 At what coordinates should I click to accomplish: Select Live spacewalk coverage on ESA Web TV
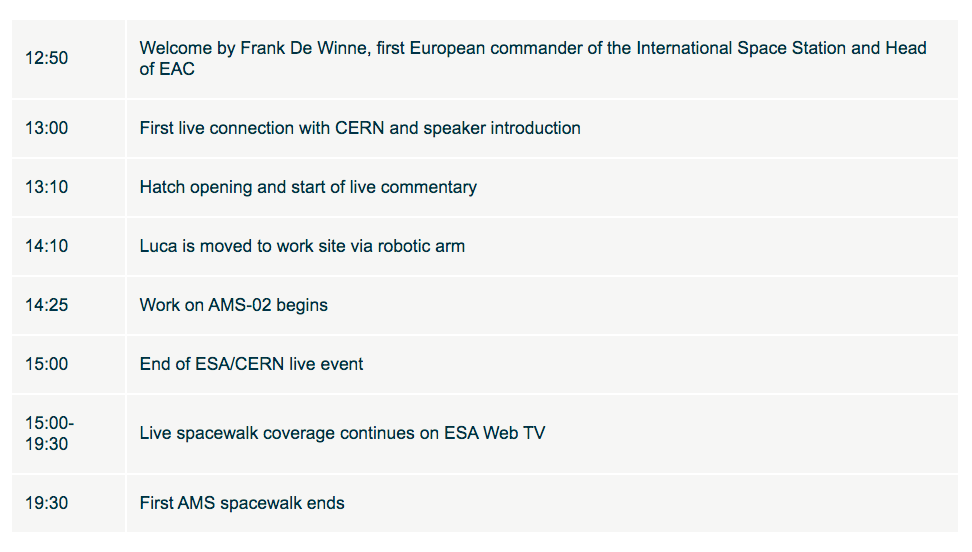coord(342,433)
